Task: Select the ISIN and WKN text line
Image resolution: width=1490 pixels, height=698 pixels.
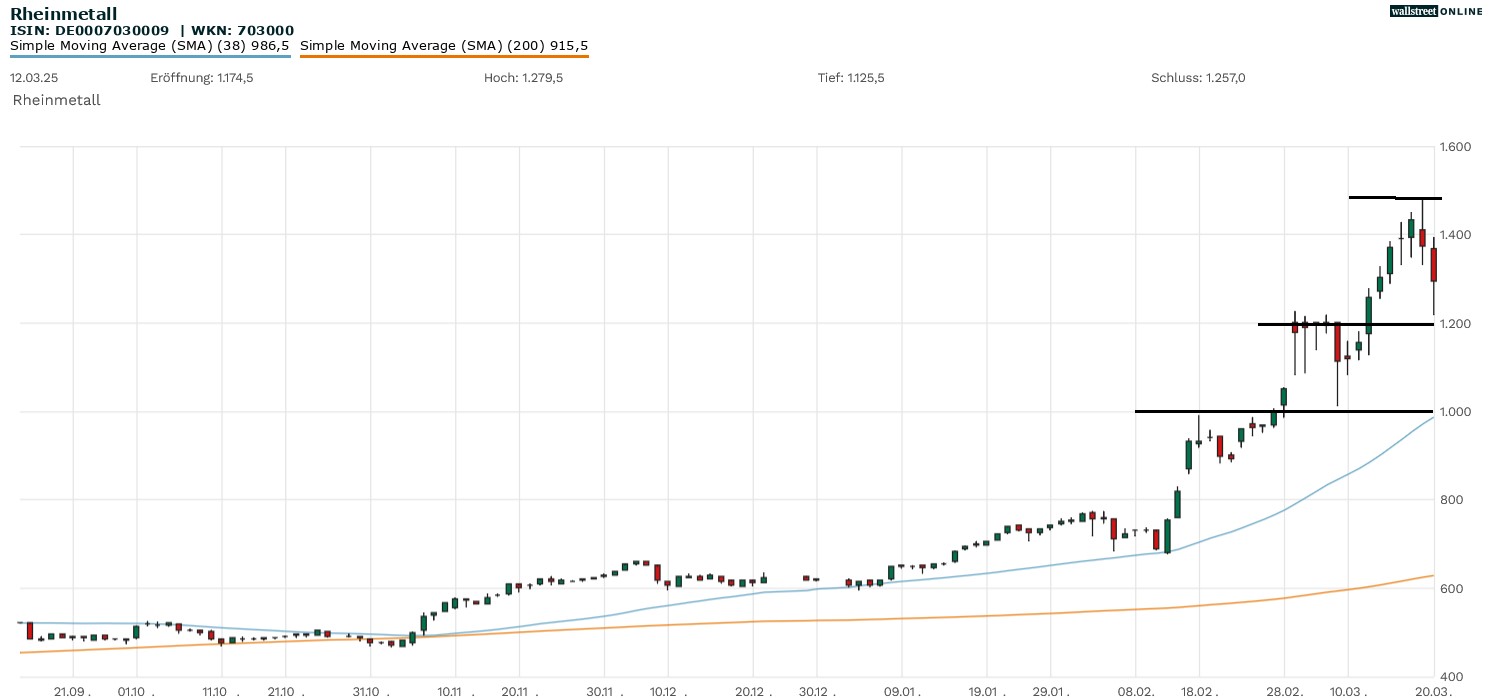Action: pyautogui.click(x=152, y=30)
